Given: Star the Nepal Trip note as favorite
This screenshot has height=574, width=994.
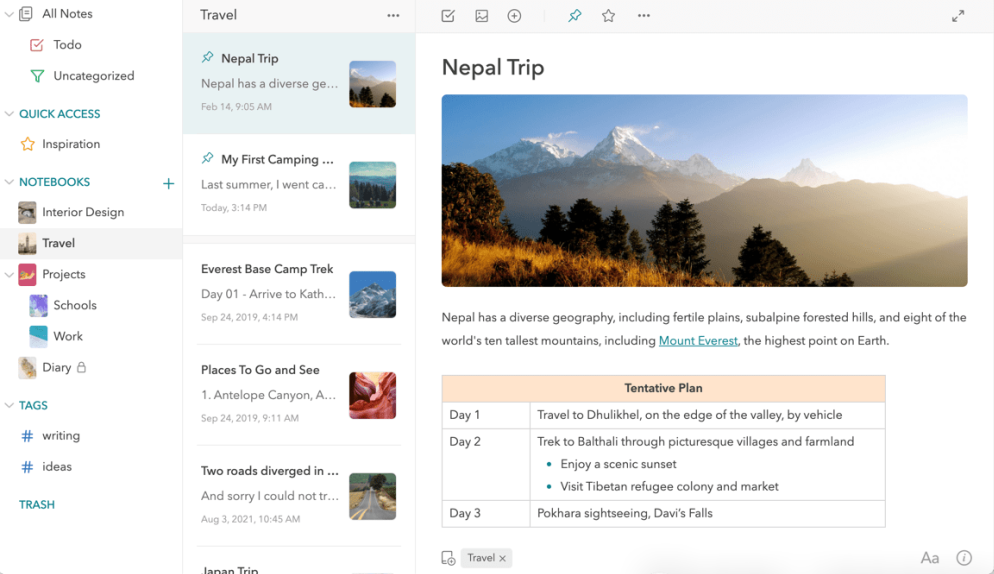Looking at the screenshot, I should [x=609, y=16].
